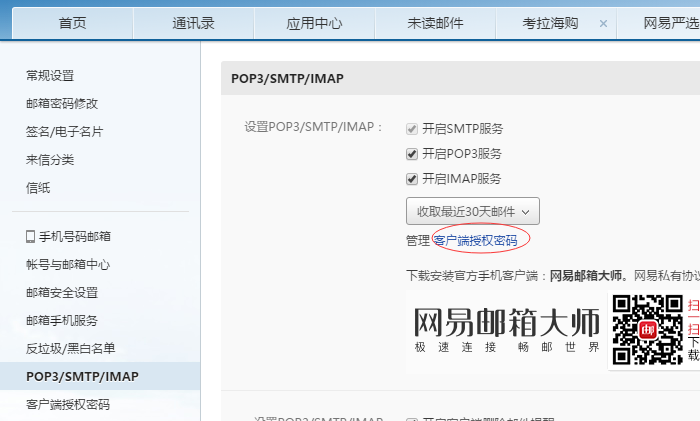The width and height of the screenshot is (700, 421).
Task: Switch to the 通讯录 tab
Action: point(193,23)
